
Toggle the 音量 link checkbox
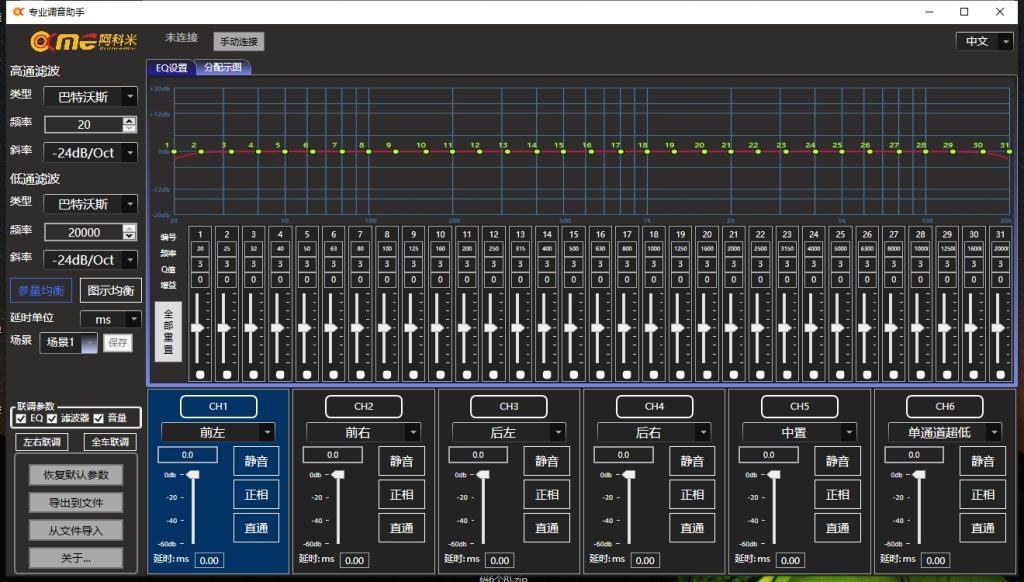(x=99, y=418)
